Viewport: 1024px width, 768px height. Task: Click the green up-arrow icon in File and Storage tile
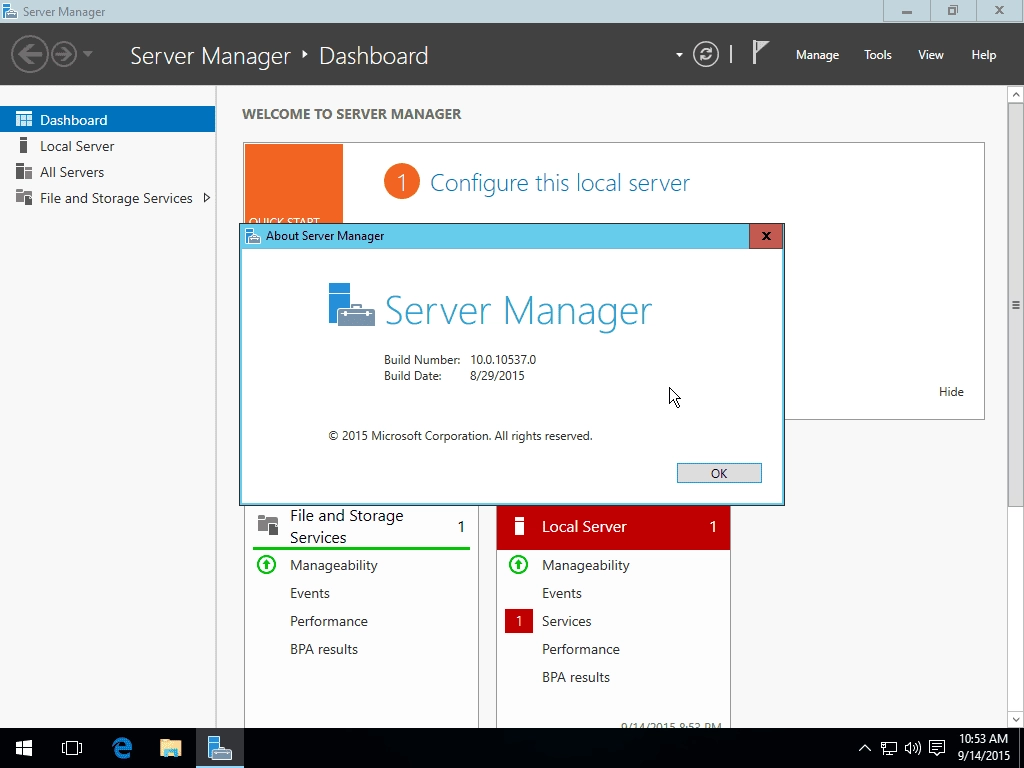[266, 564]
